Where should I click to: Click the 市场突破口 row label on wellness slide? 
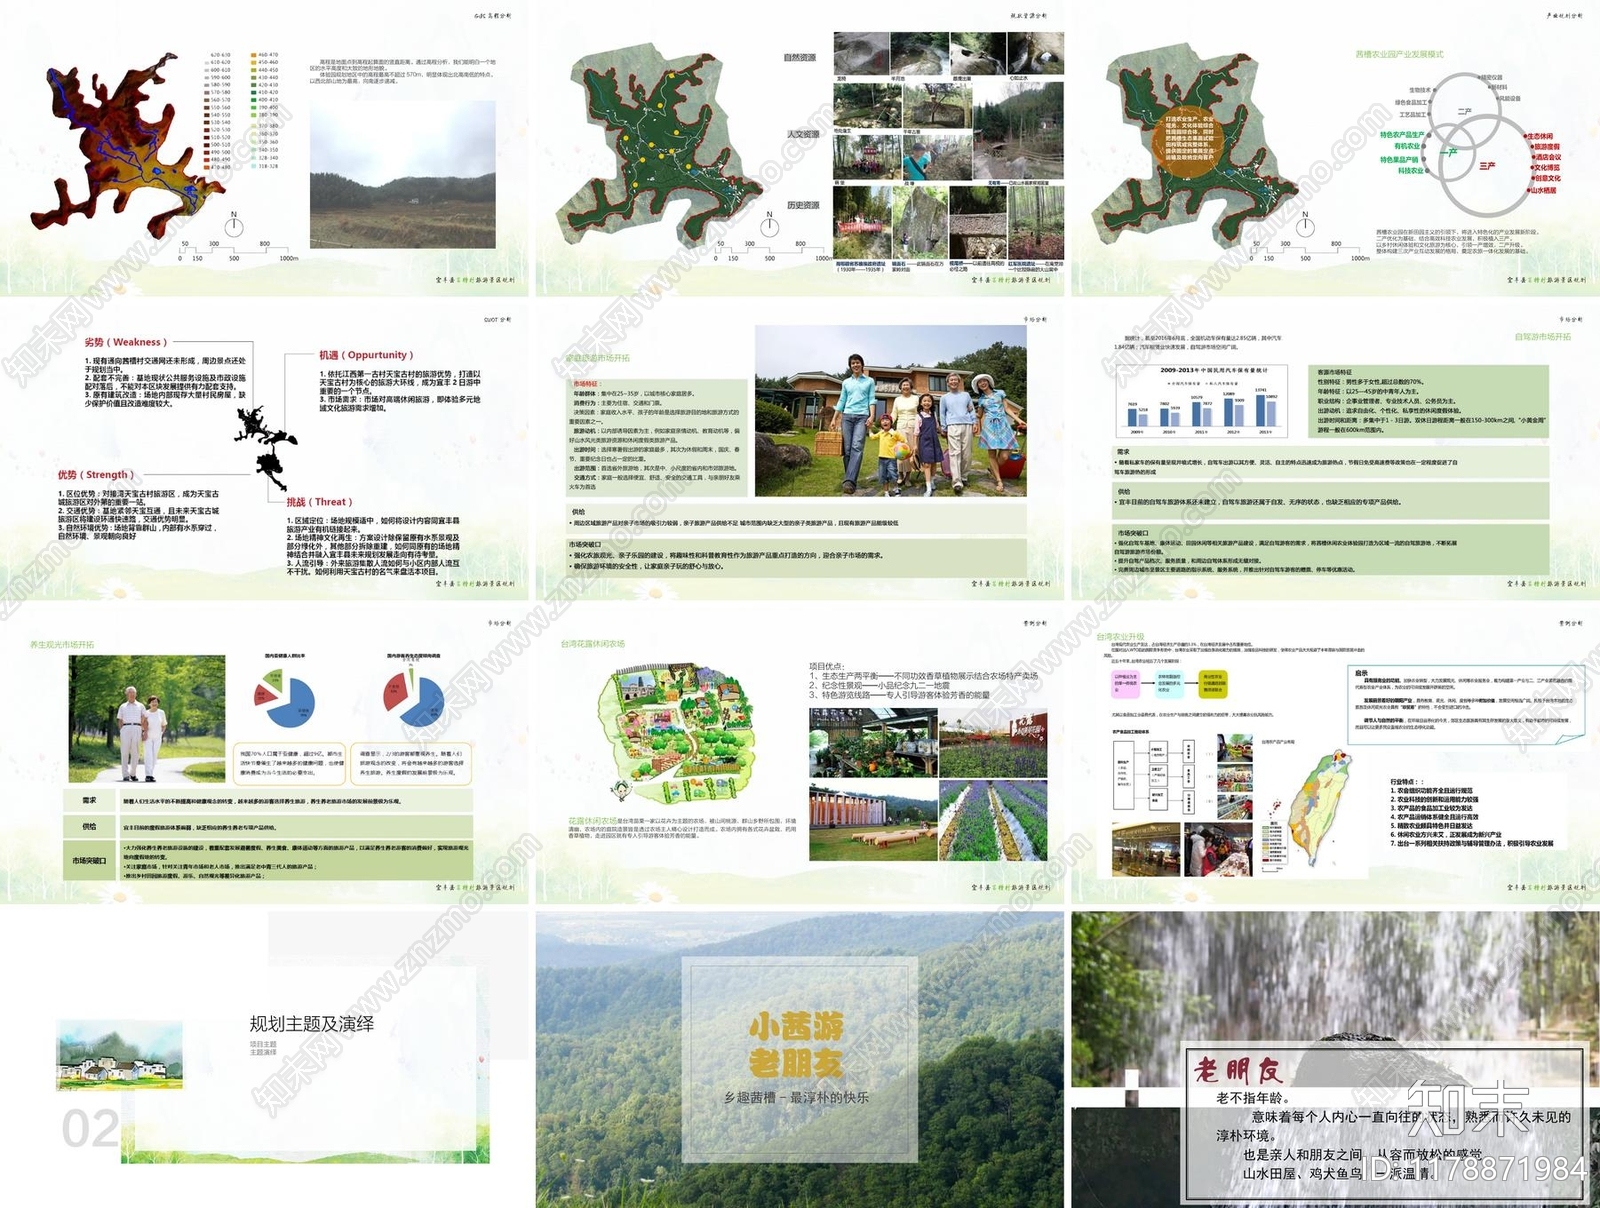point(89,861)
